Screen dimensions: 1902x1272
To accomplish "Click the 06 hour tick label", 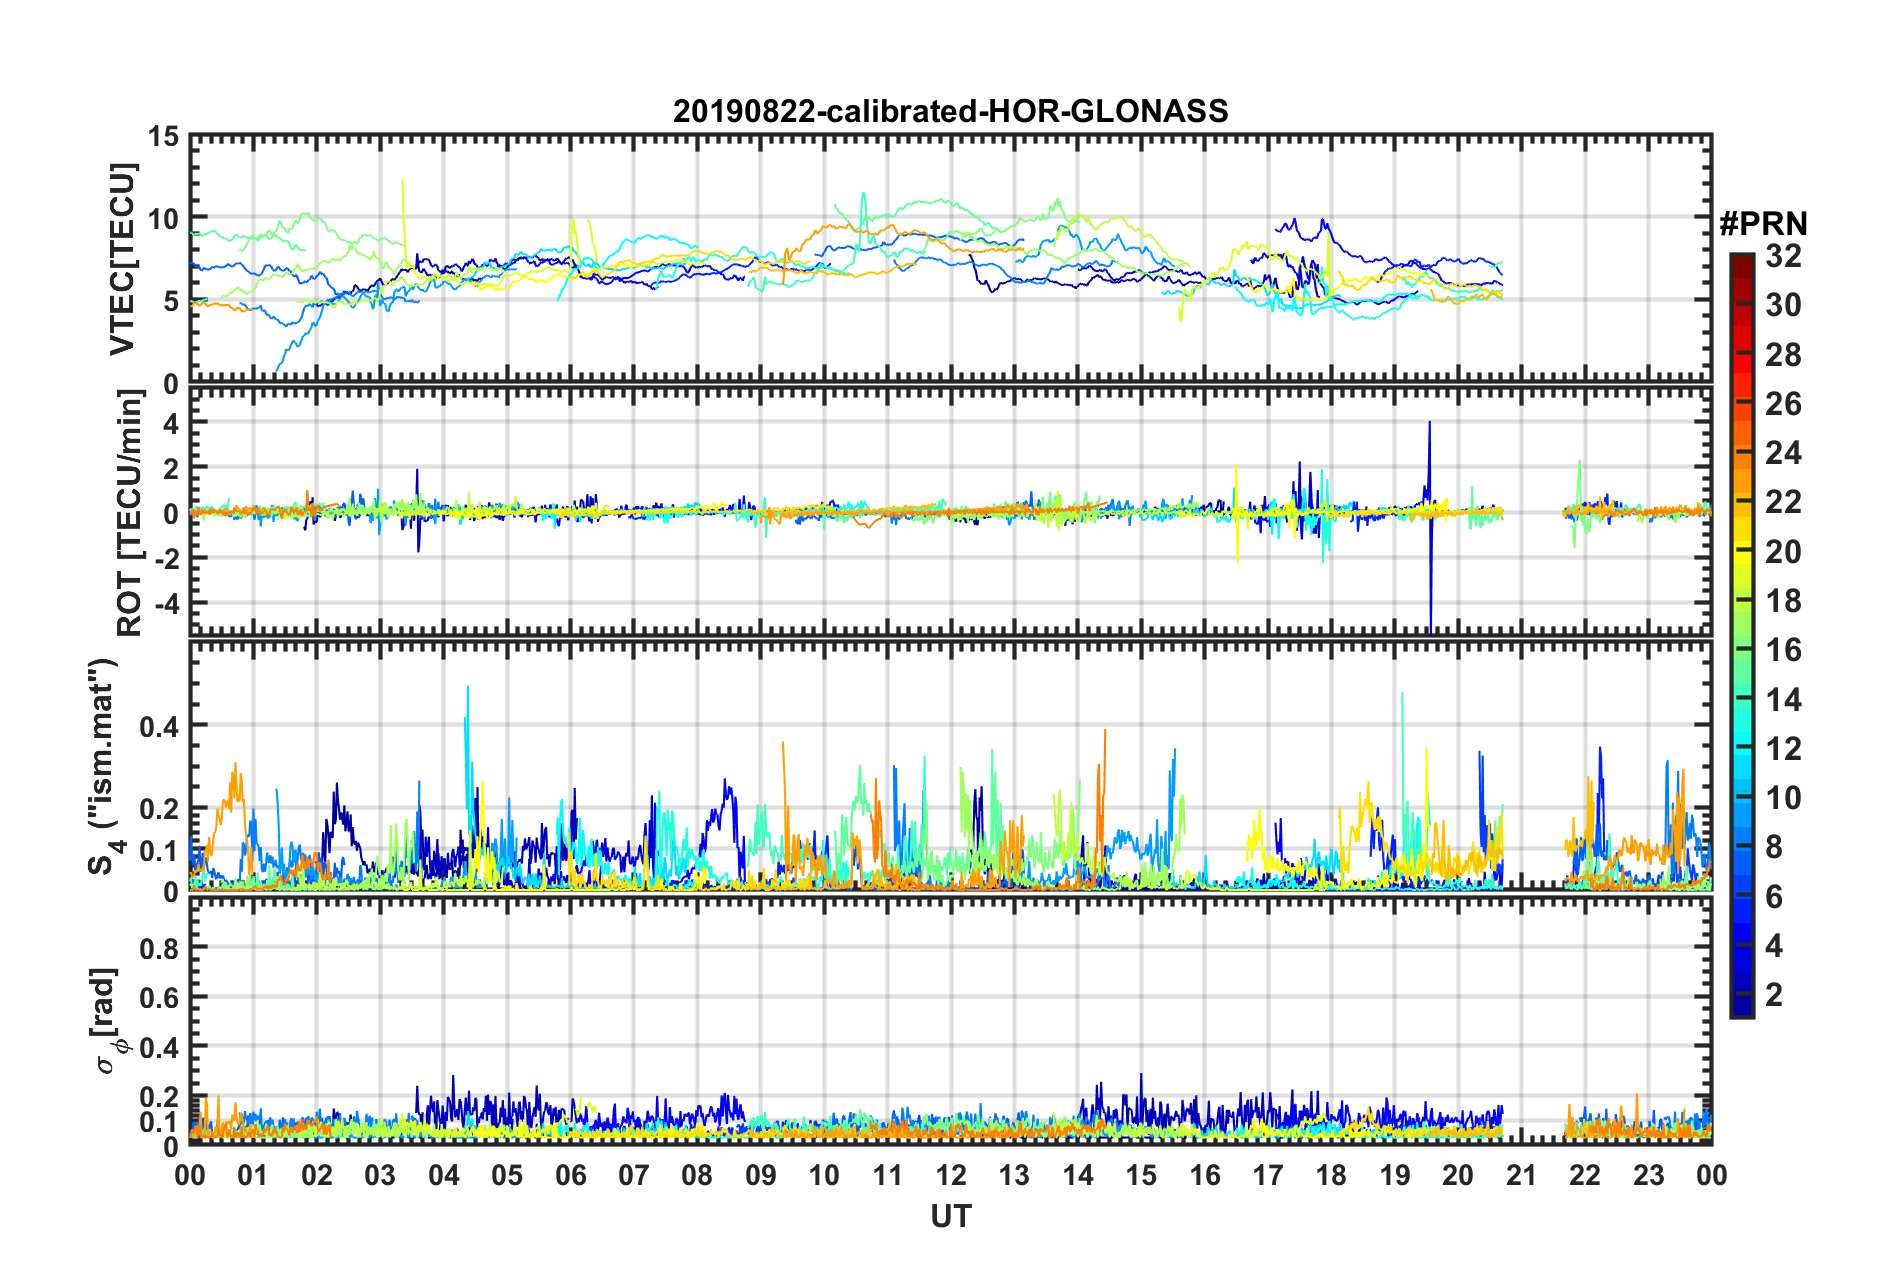I will click(570, 1175).
